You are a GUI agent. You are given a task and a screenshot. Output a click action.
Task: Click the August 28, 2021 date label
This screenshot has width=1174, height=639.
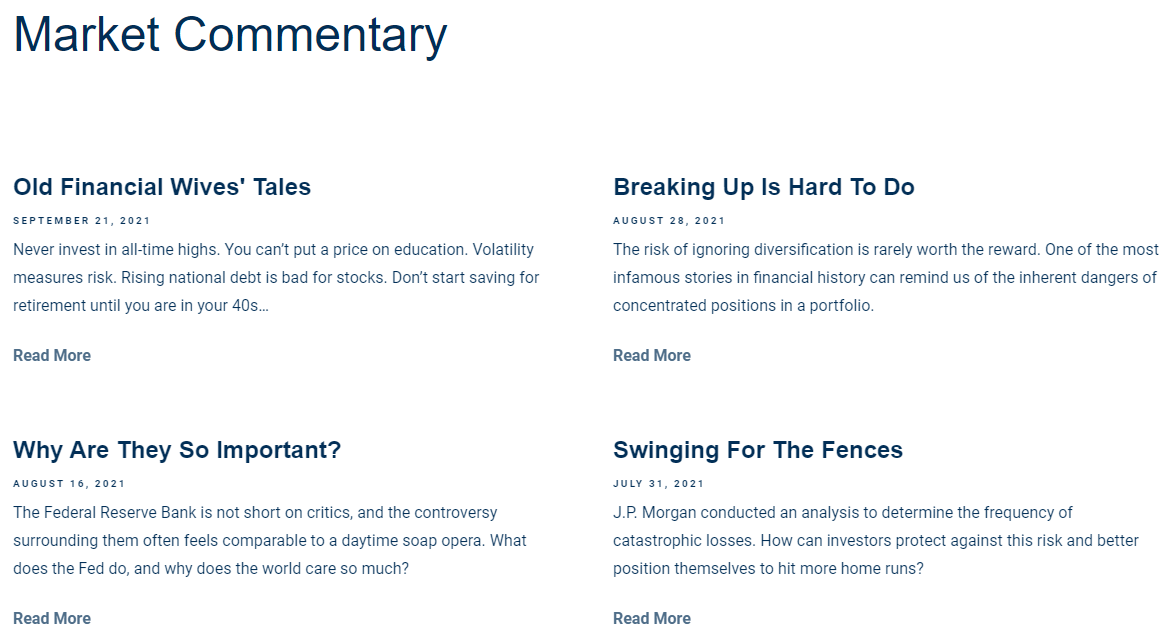(669, 221)
